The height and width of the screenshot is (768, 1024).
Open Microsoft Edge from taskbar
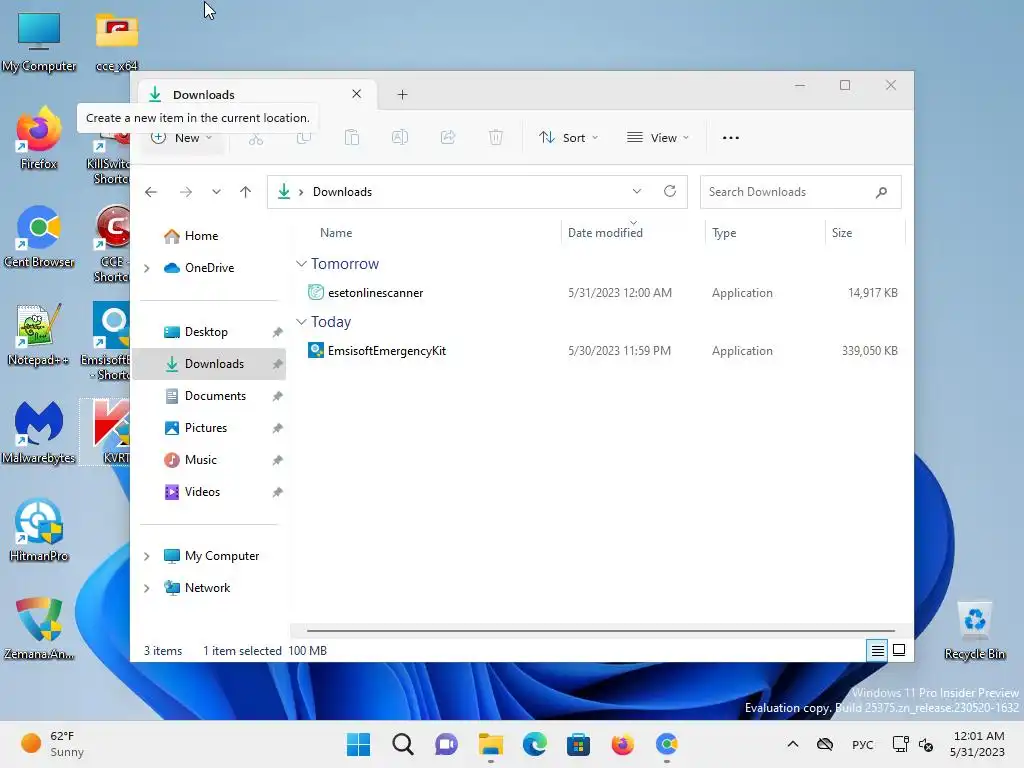[535, 744]
